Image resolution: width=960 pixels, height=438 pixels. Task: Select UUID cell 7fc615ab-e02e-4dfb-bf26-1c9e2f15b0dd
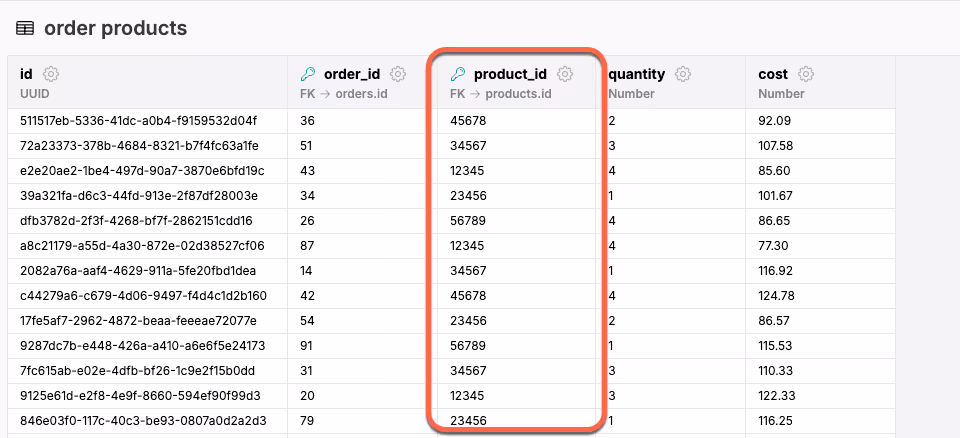tap(148, 371)
